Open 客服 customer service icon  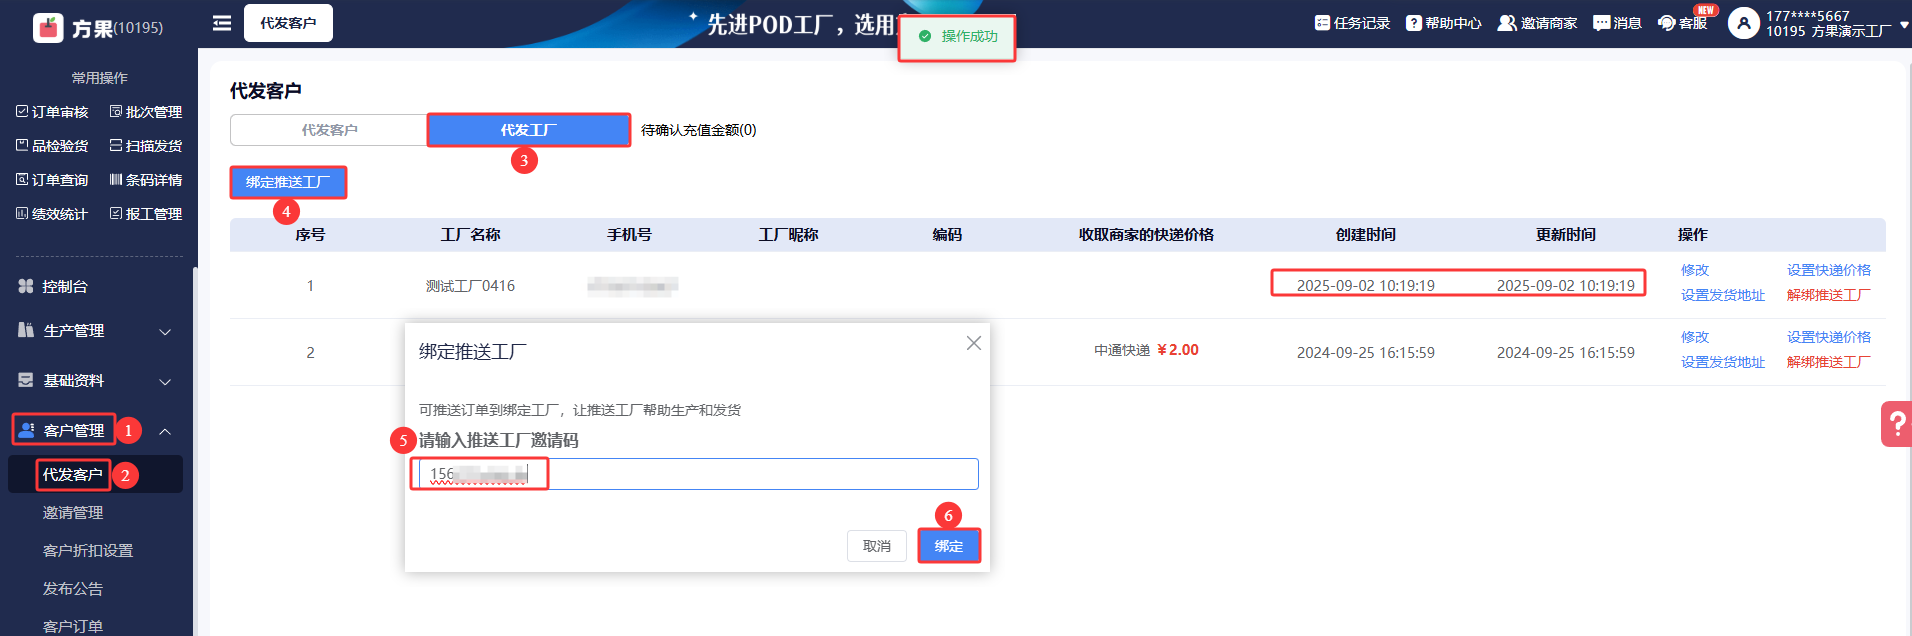(x=1666, y=23)
